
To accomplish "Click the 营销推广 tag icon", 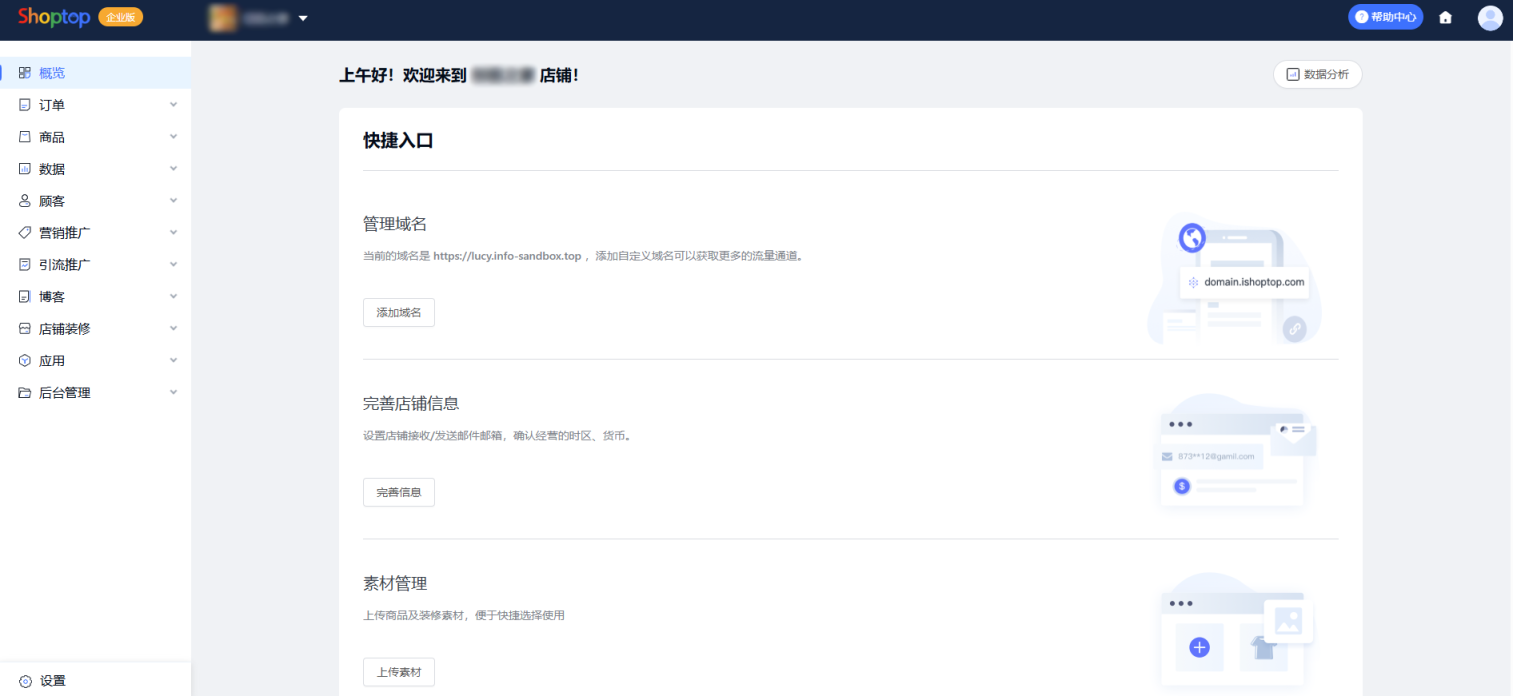I will [x=25, y=233].
